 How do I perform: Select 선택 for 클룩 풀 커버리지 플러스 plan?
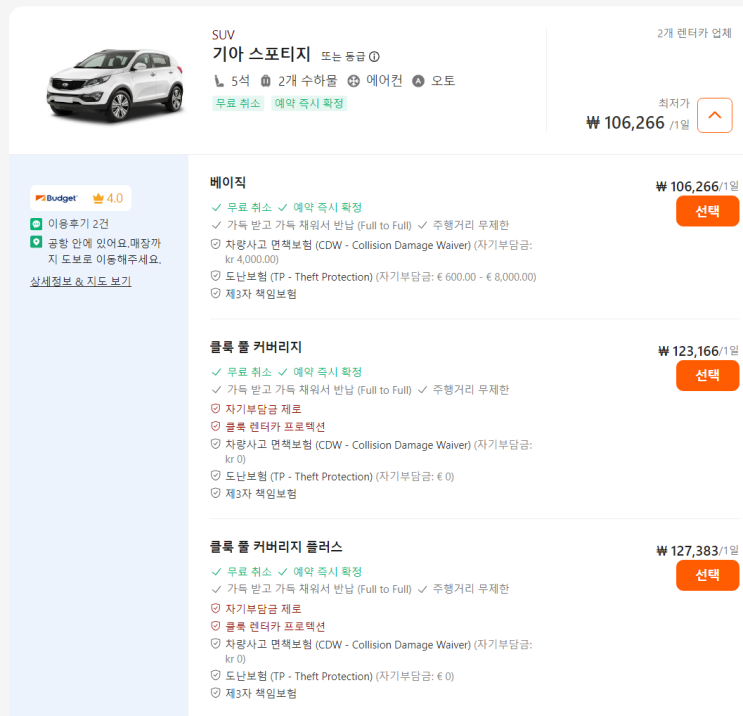coord(707,575)
